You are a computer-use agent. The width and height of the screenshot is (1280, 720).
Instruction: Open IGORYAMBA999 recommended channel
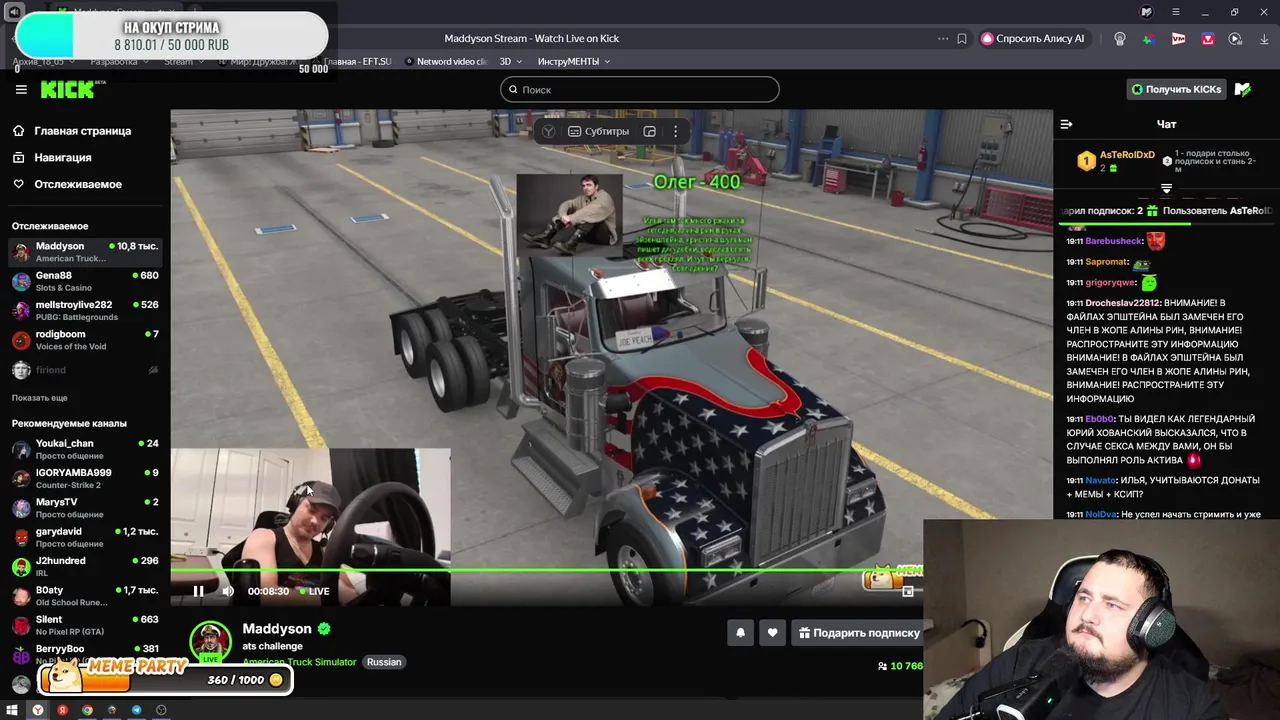(x=85, y=478)
